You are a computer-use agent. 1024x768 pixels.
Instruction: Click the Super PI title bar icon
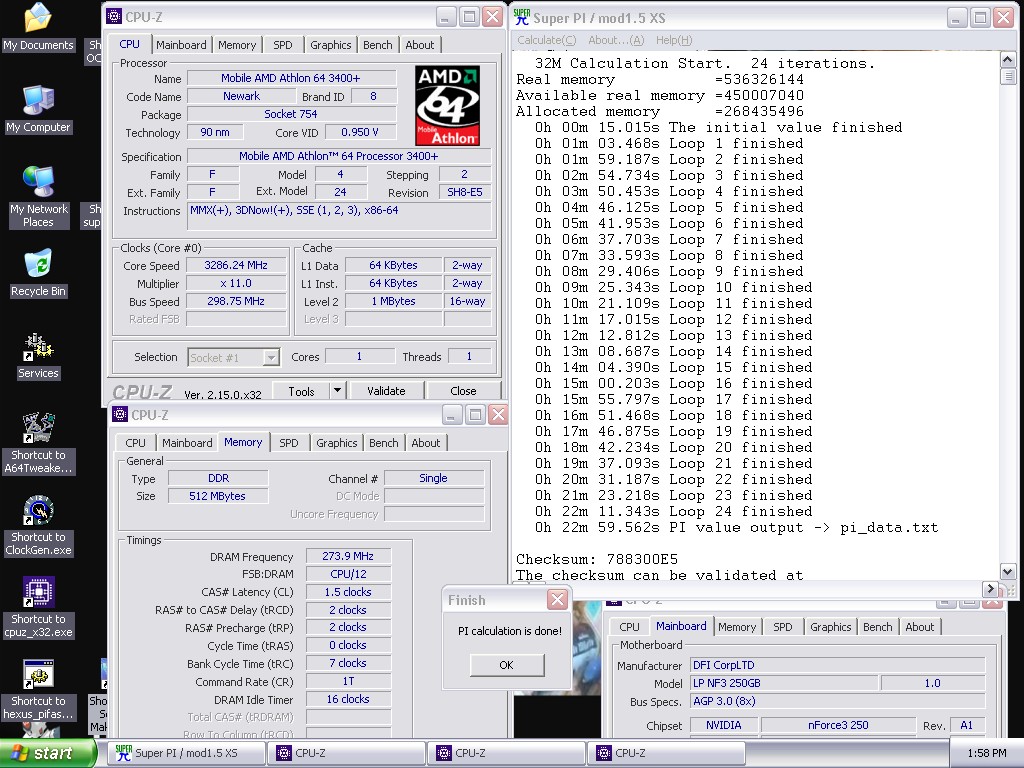(x=521, y=17)
